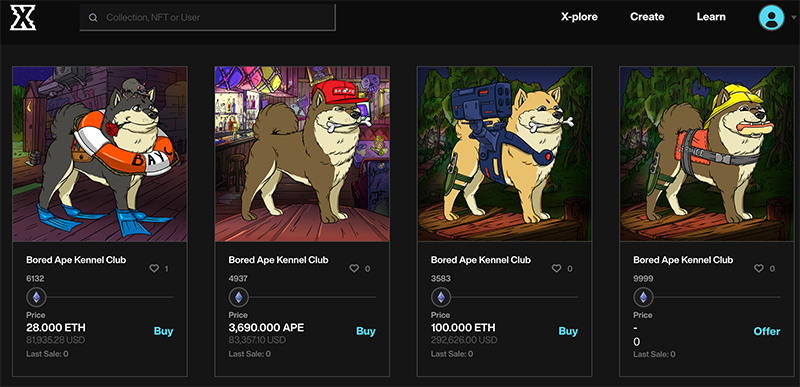The width and height of the screenshot is (800, 387).
Task: Open the rocket launcher dog thumbnail
Action: click(x=504, y=153)
